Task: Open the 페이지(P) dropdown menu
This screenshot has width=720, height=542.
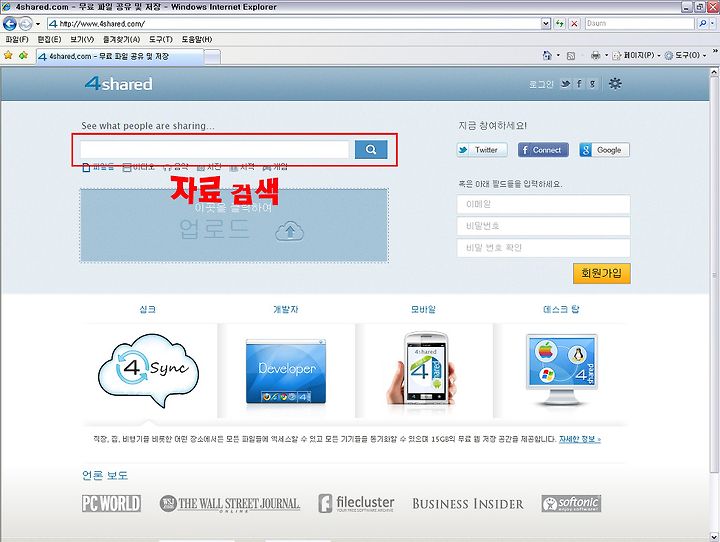Action: pyautogui.click(x=636, y=56)
